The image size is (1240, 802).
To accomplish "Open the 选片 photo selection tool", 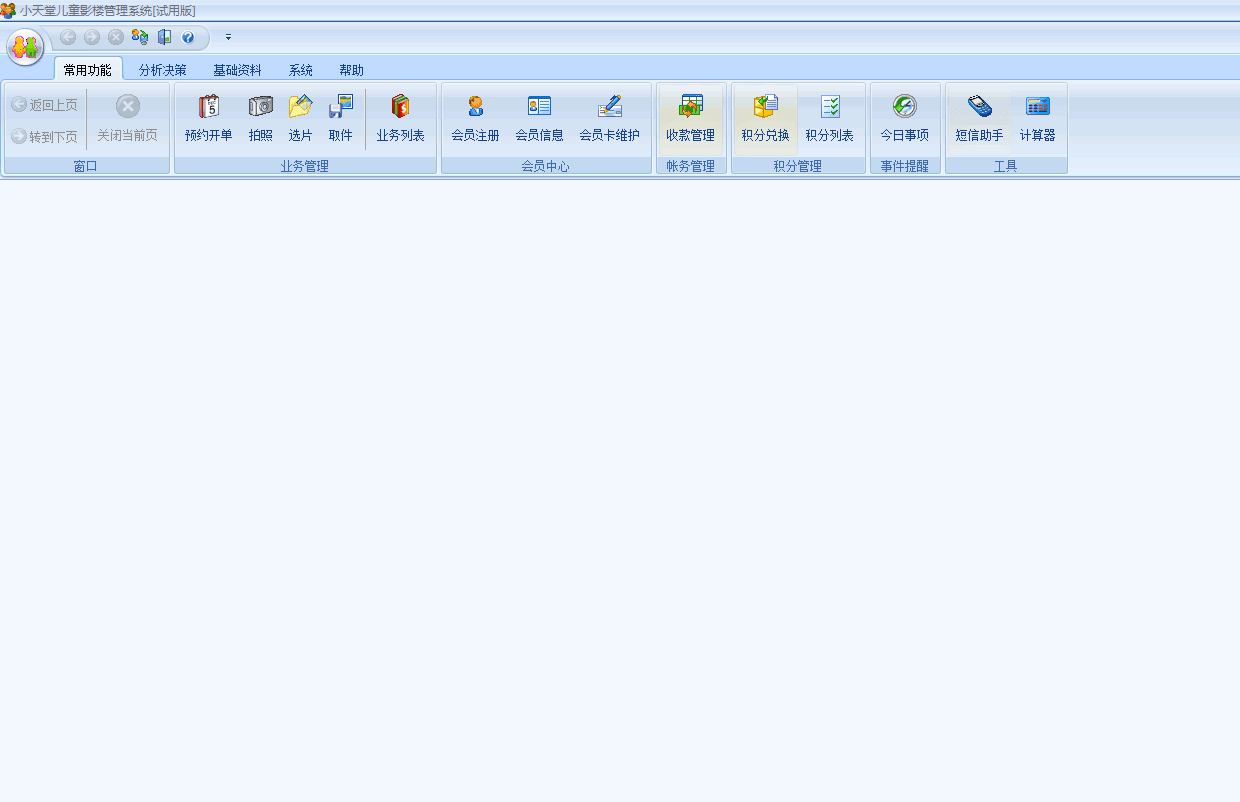I will click(x=300, y=118).
